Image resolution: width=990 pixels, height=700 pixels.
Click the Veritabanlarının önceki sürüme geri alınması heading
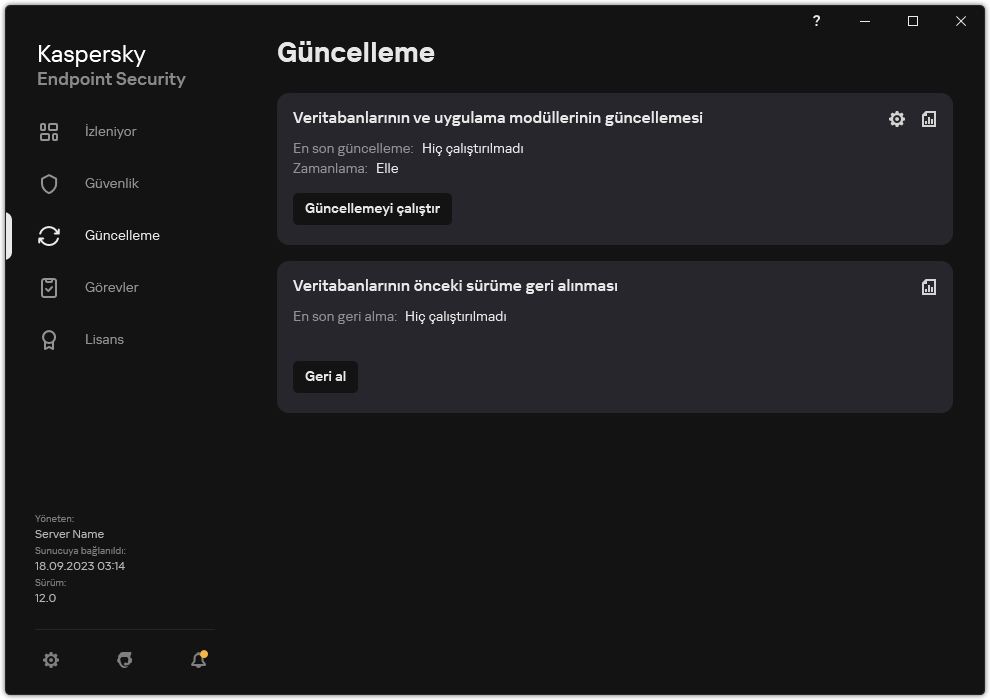455,286
